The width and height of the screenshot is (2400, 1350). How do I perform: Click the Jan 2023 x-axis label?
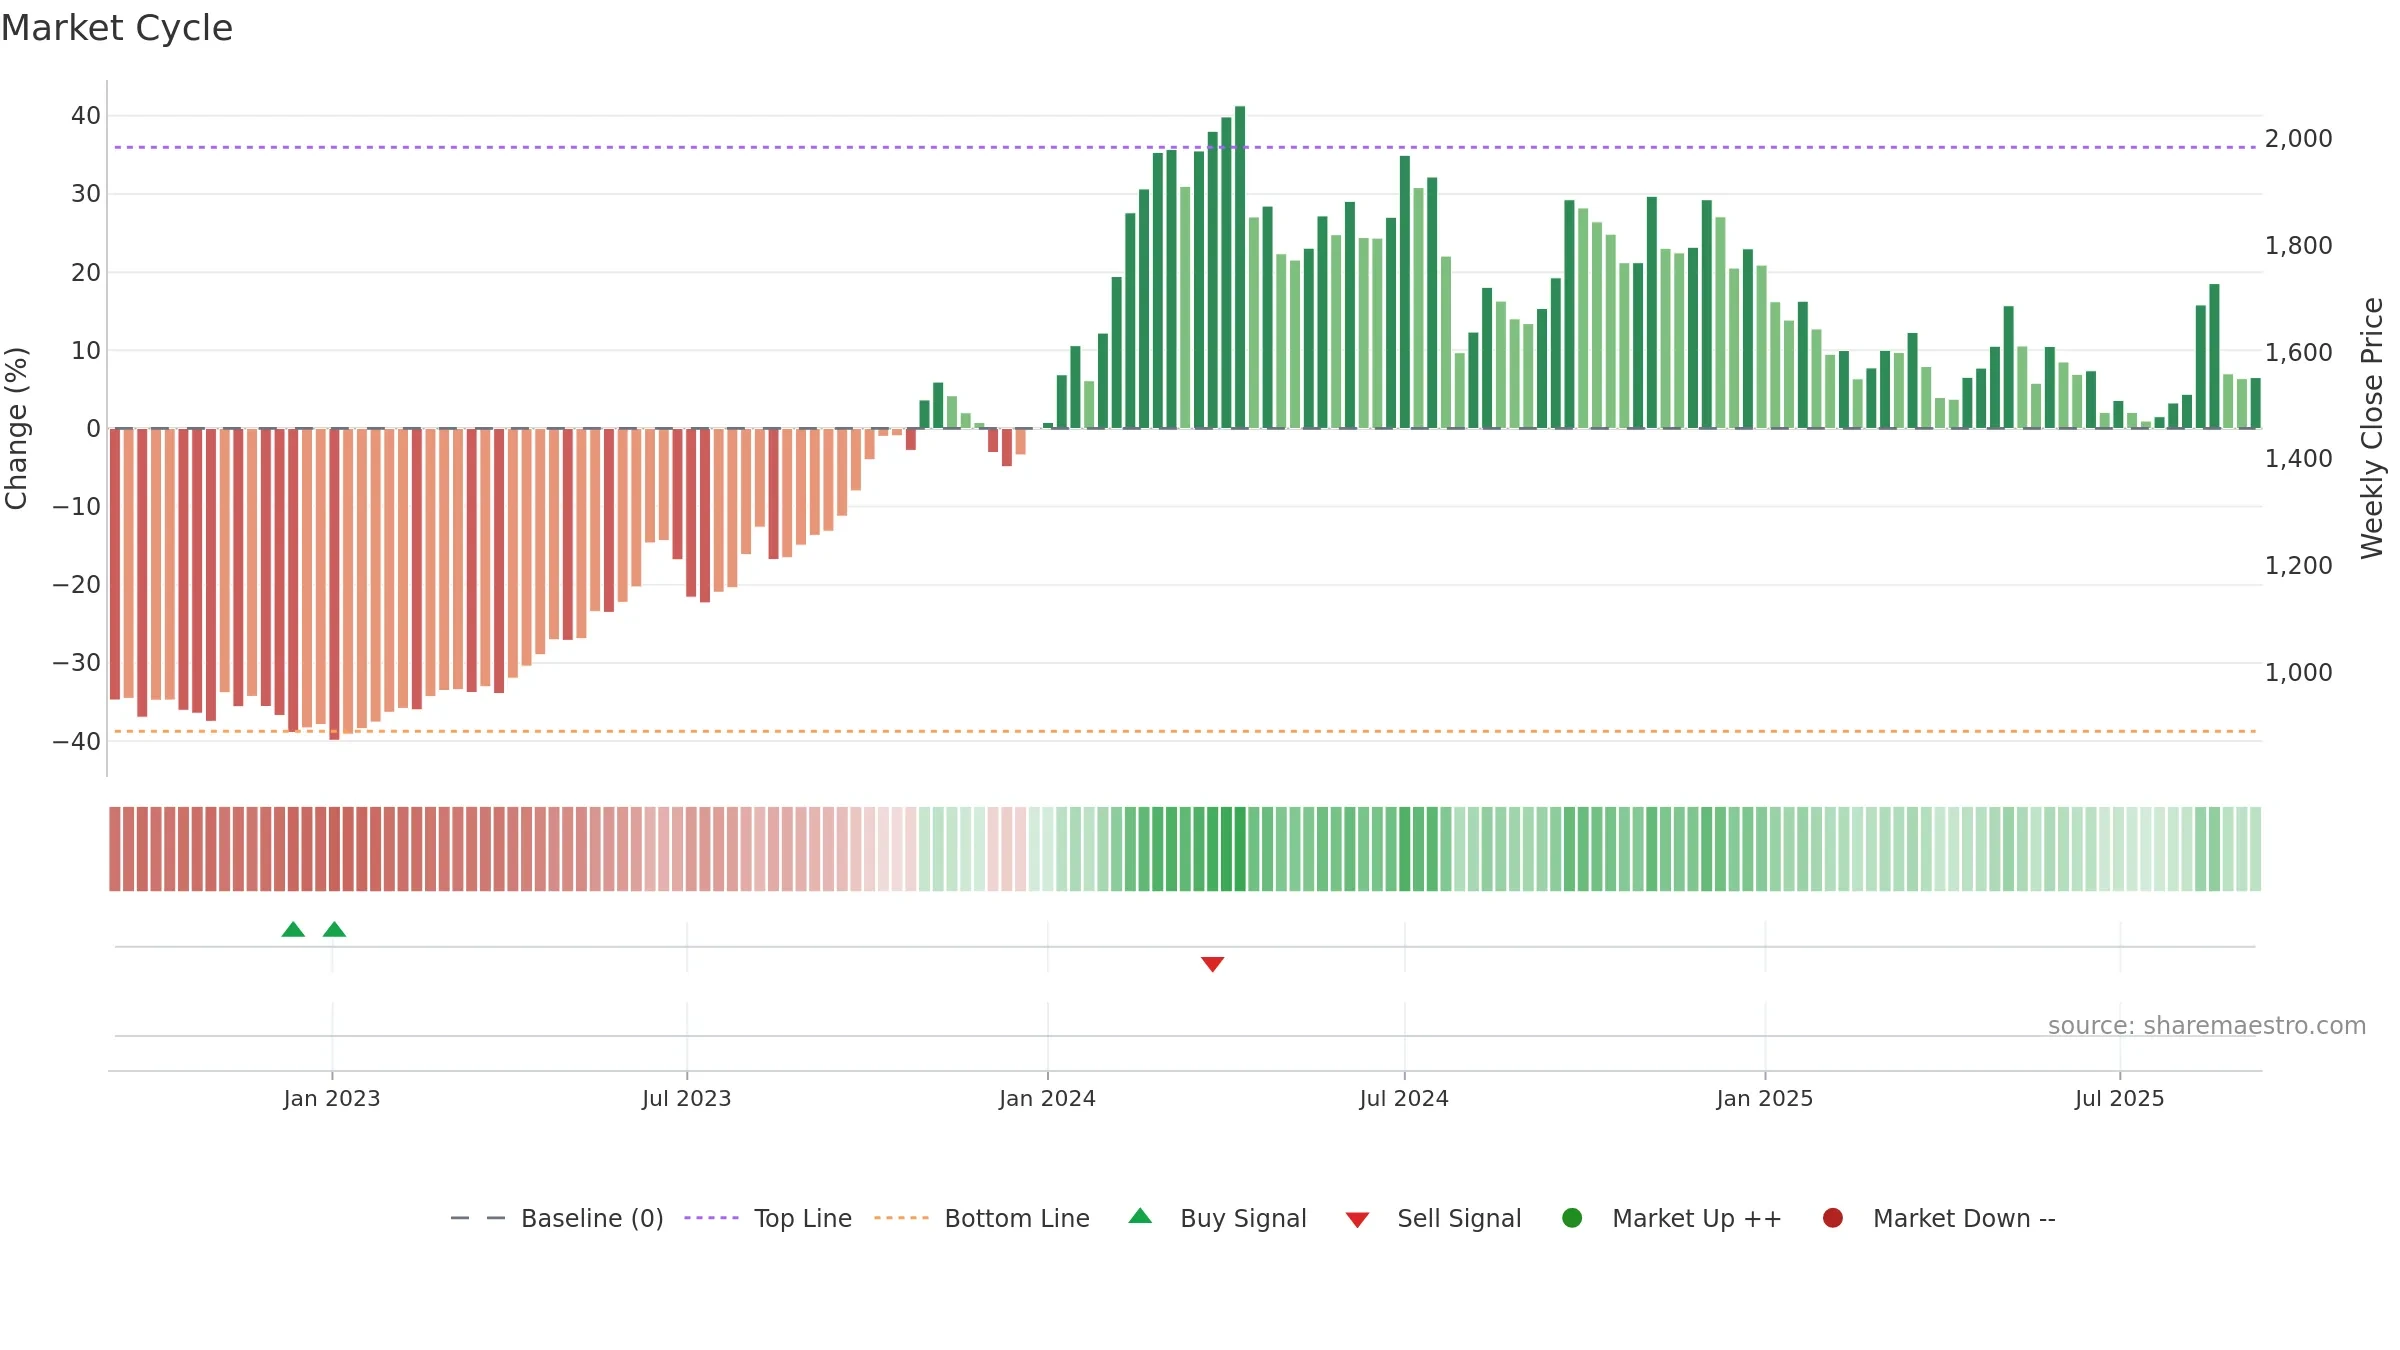click(332, 1098)
